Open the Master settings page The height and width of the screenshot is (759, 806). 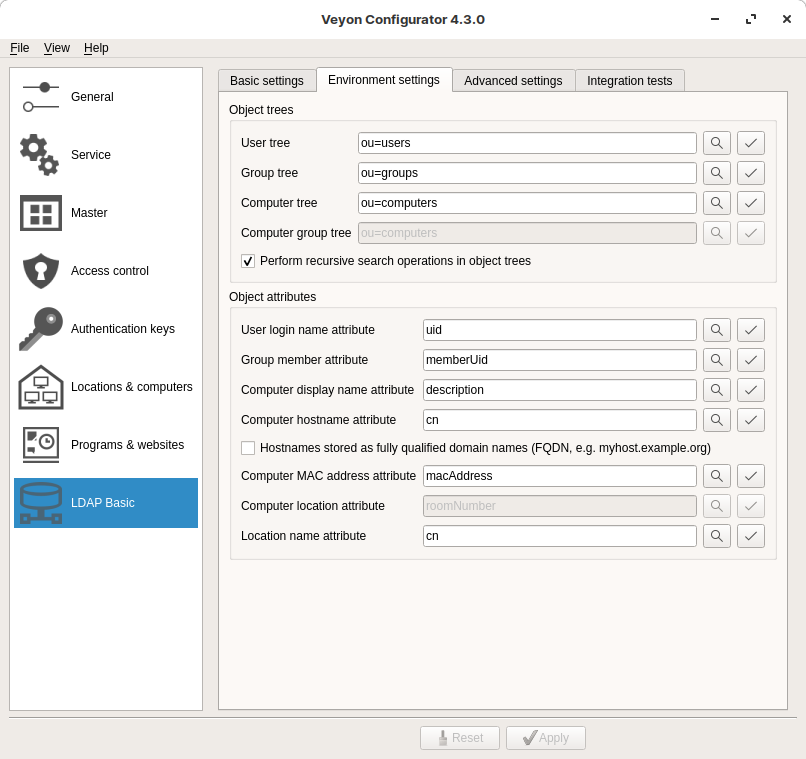[106, 213]
